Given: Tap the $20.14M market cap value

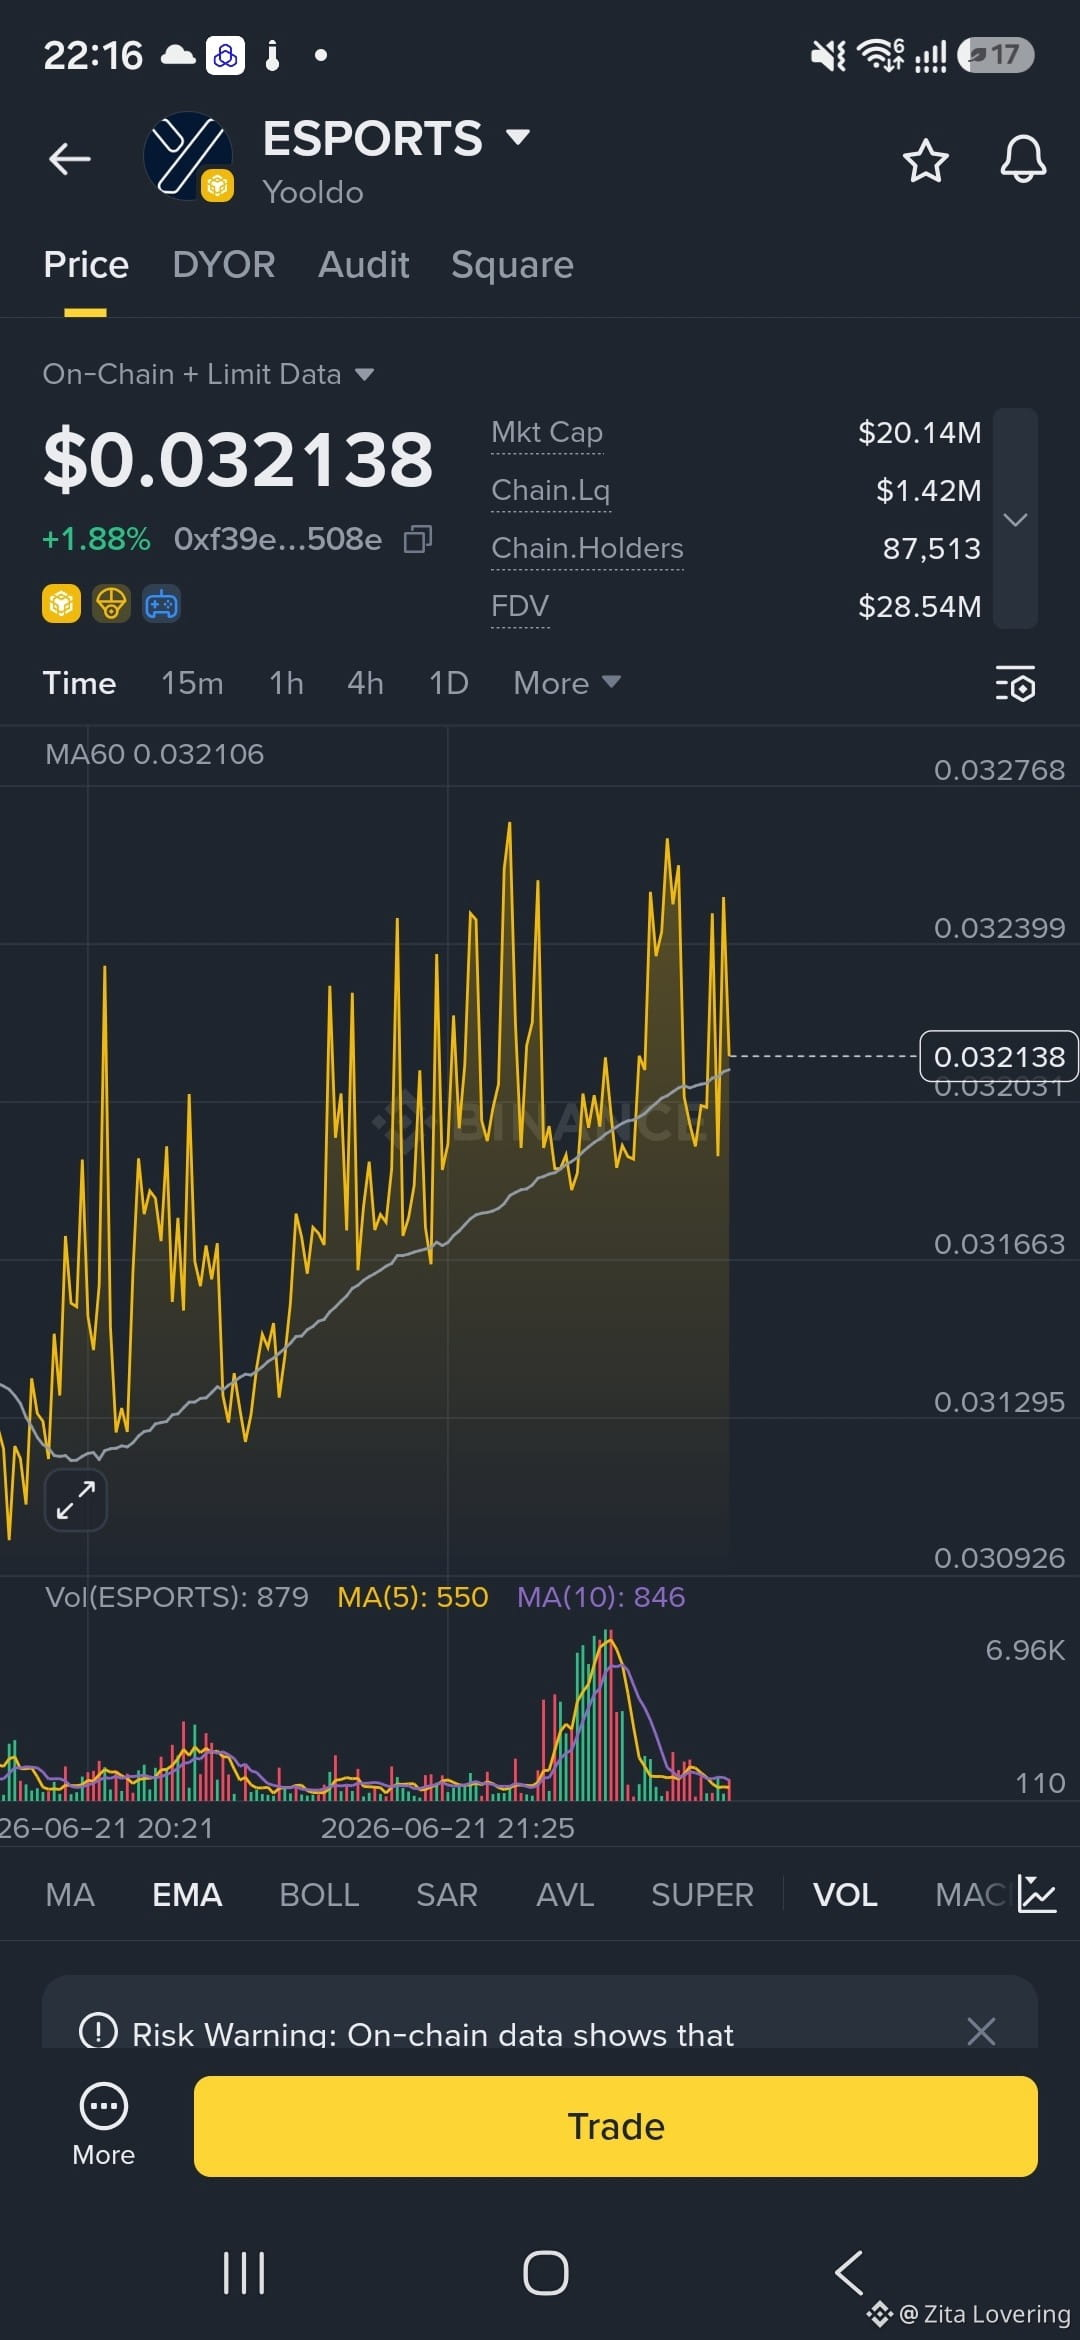Looking at the screenshot, I should 920,432.
